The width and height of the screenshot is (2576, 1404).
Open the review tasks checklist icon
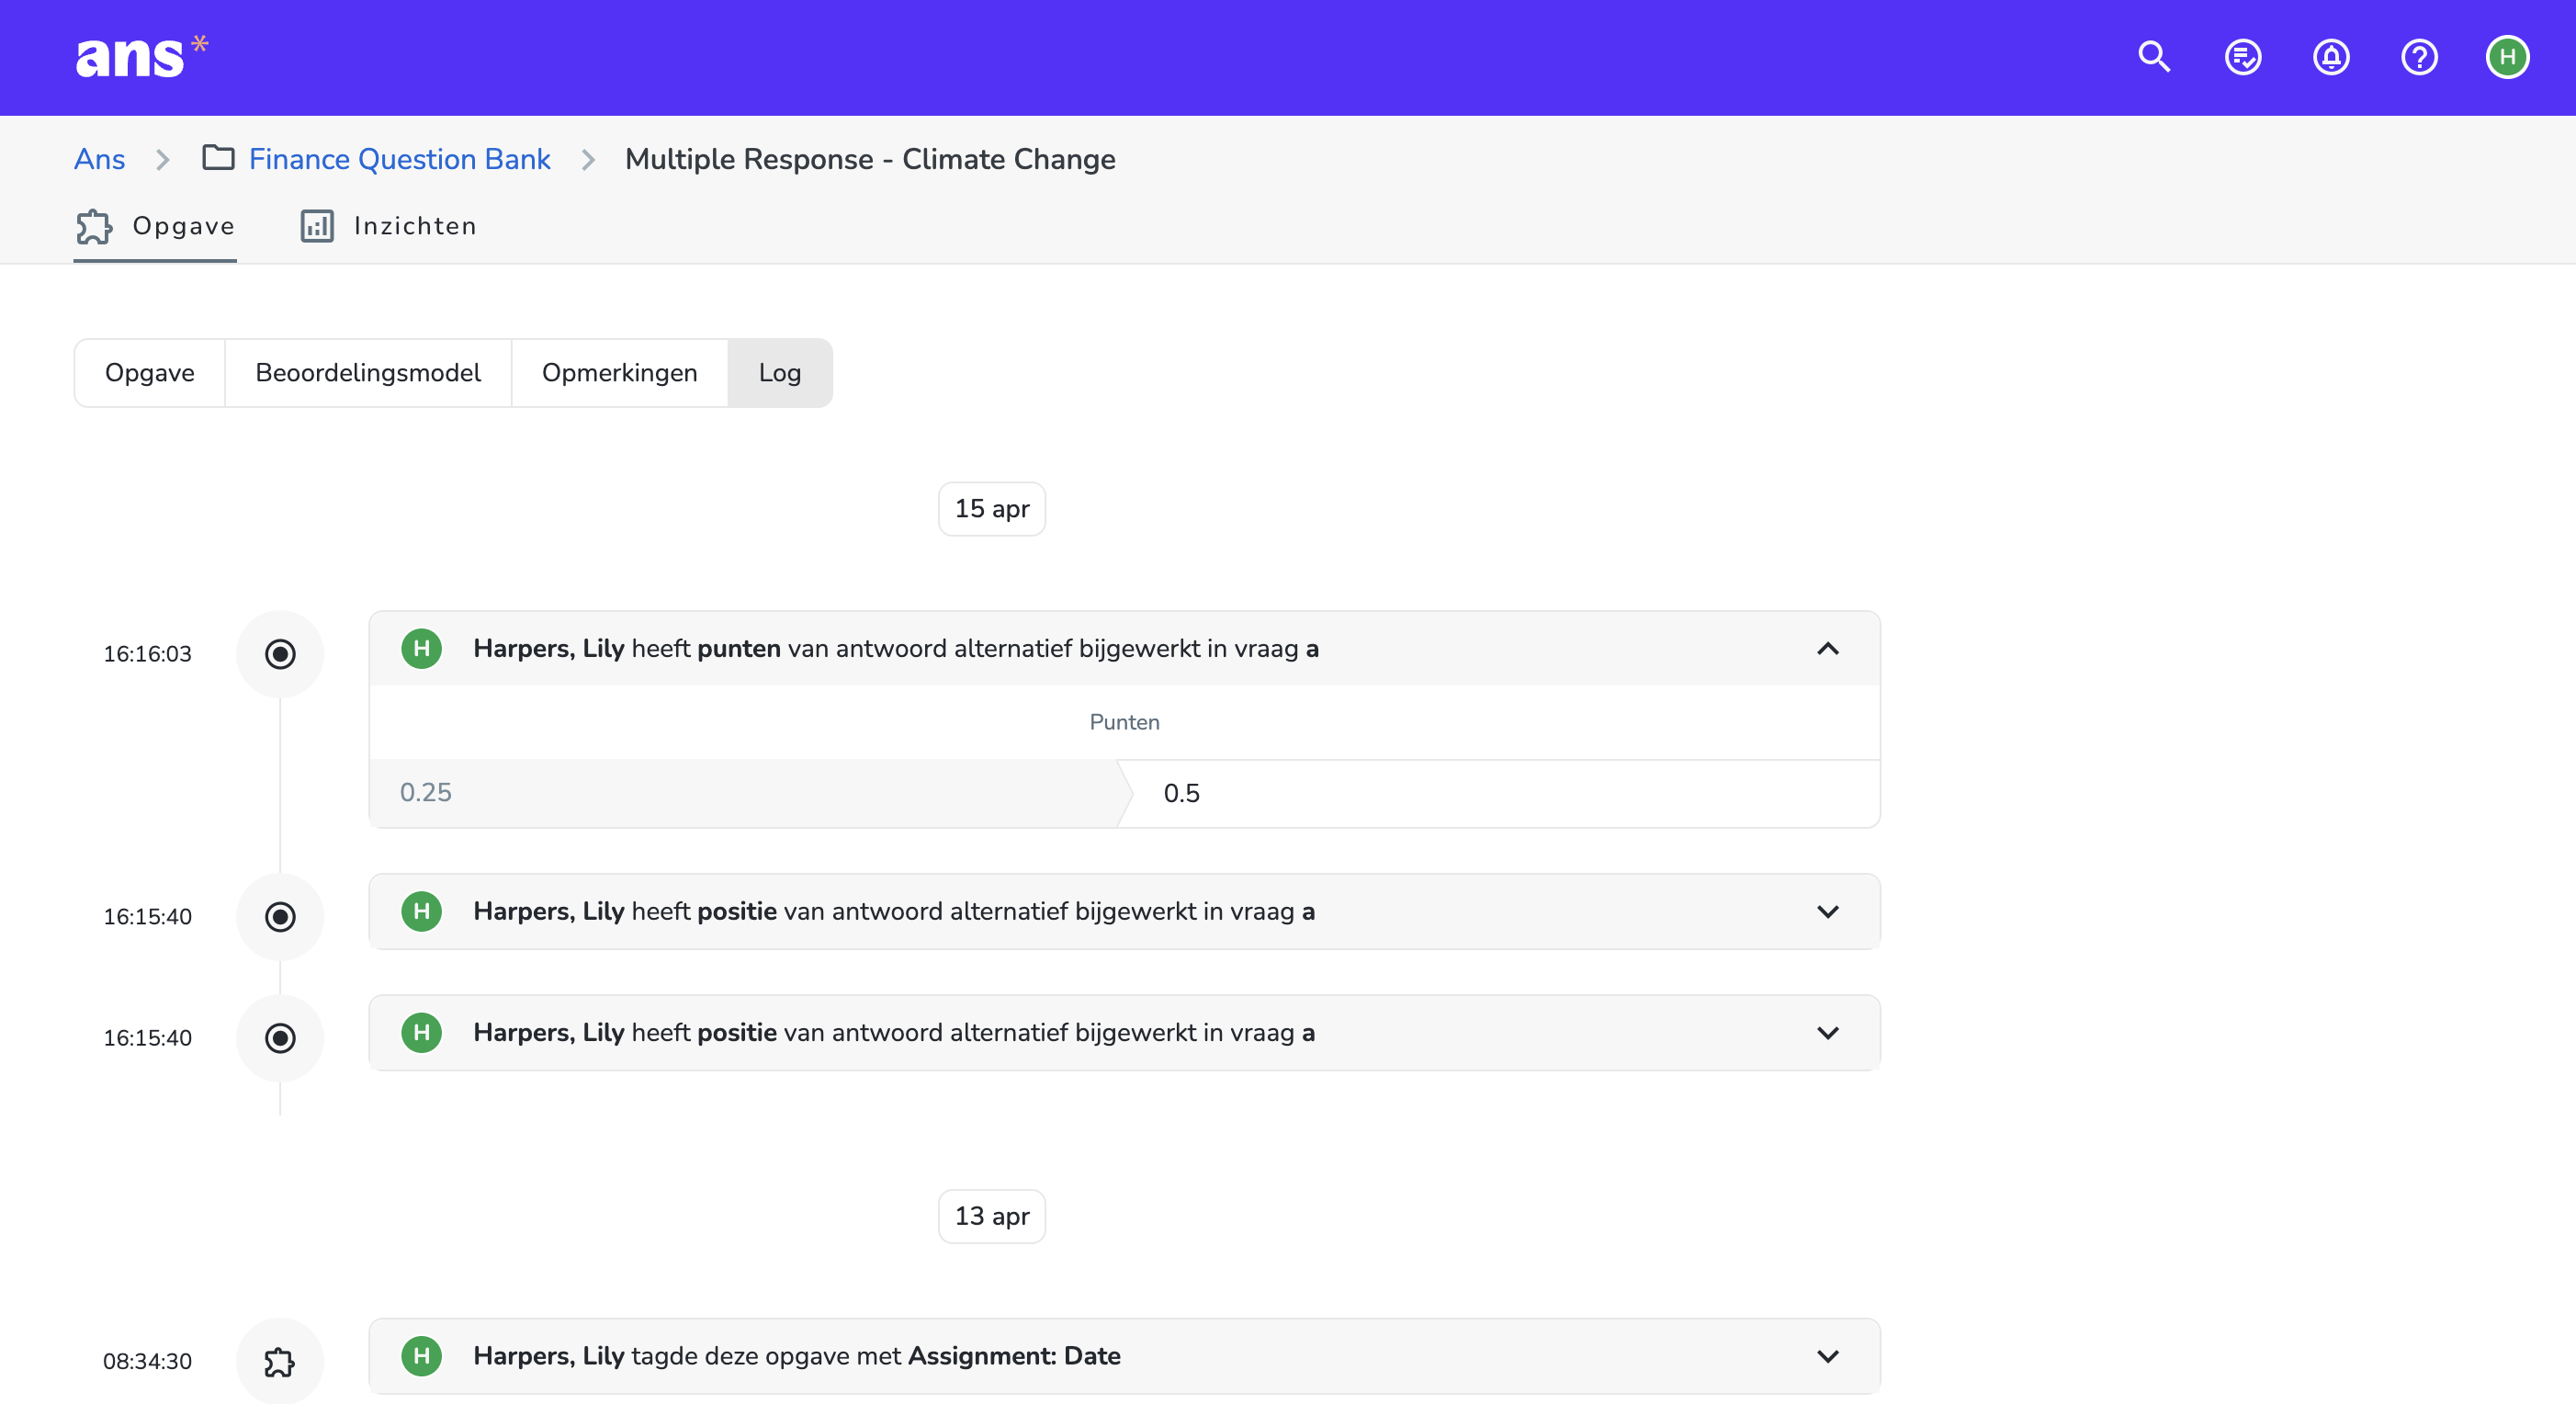[2243, 57]
